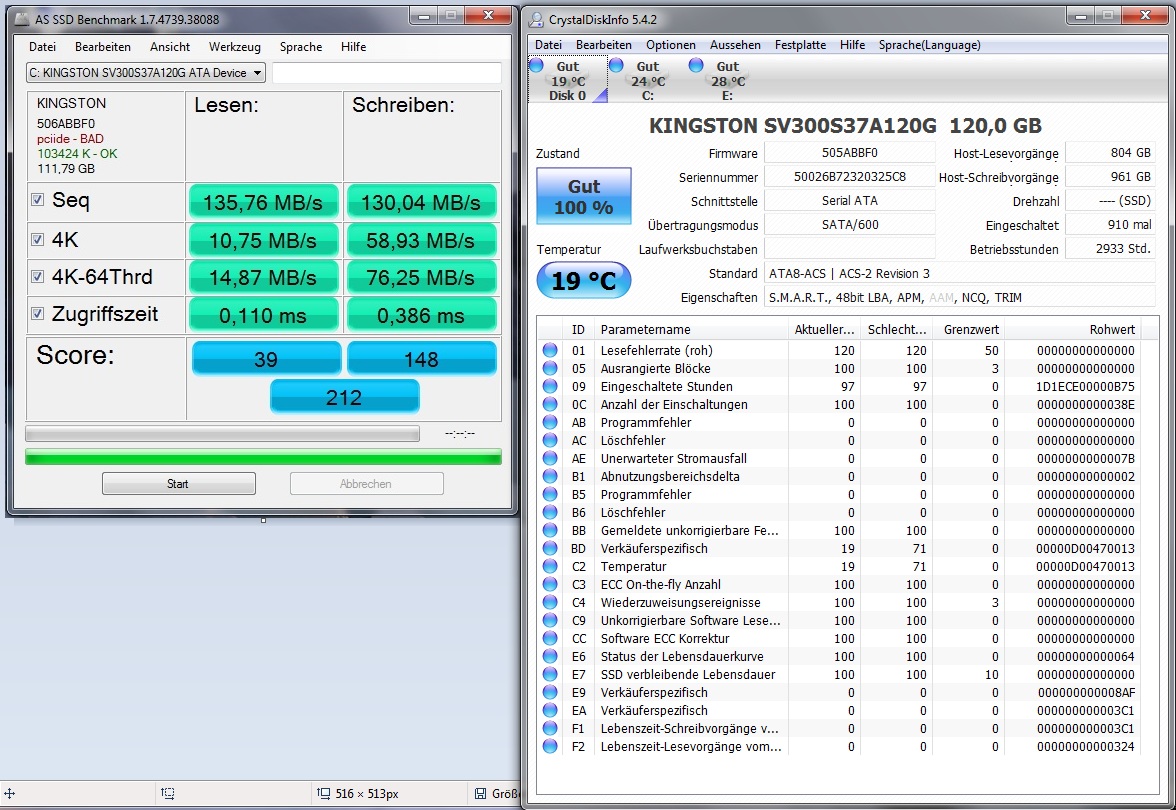Click the status orb for Unkorrigierbare Software Lese
1176x810 pixels.
[550, 620]
